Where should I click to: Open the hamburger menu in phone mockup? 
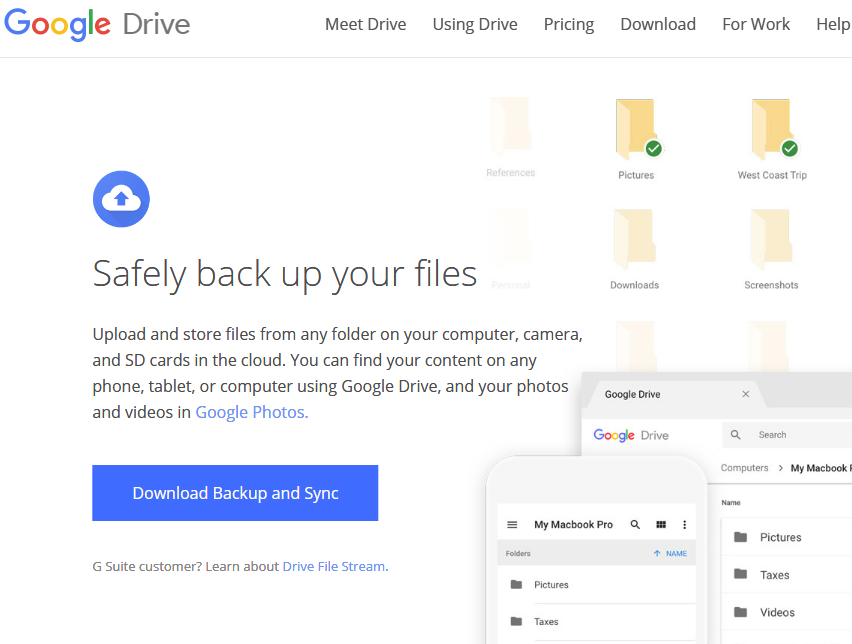(x=512, y=524)
